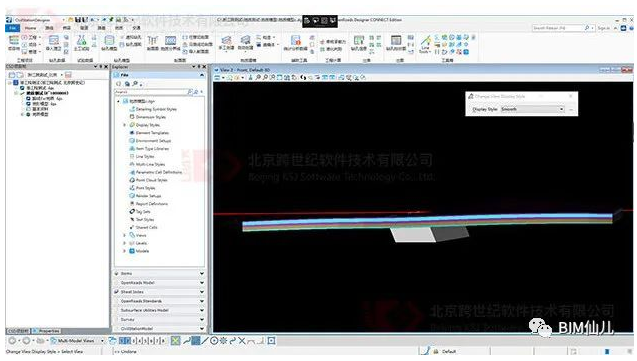
Task: Click Rotate View icon in View 2 toolbar
Action: click(x=288, y=77)
